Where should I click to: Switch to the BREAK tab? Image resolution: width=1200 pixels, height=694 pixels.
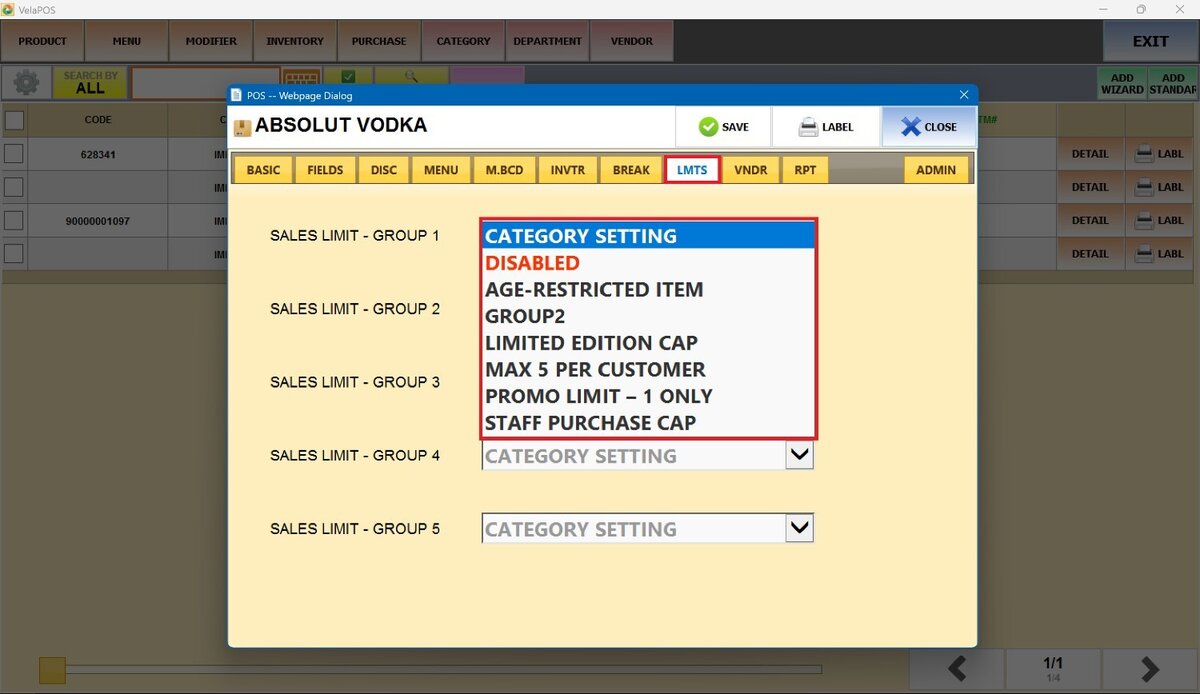coord(631,170)
